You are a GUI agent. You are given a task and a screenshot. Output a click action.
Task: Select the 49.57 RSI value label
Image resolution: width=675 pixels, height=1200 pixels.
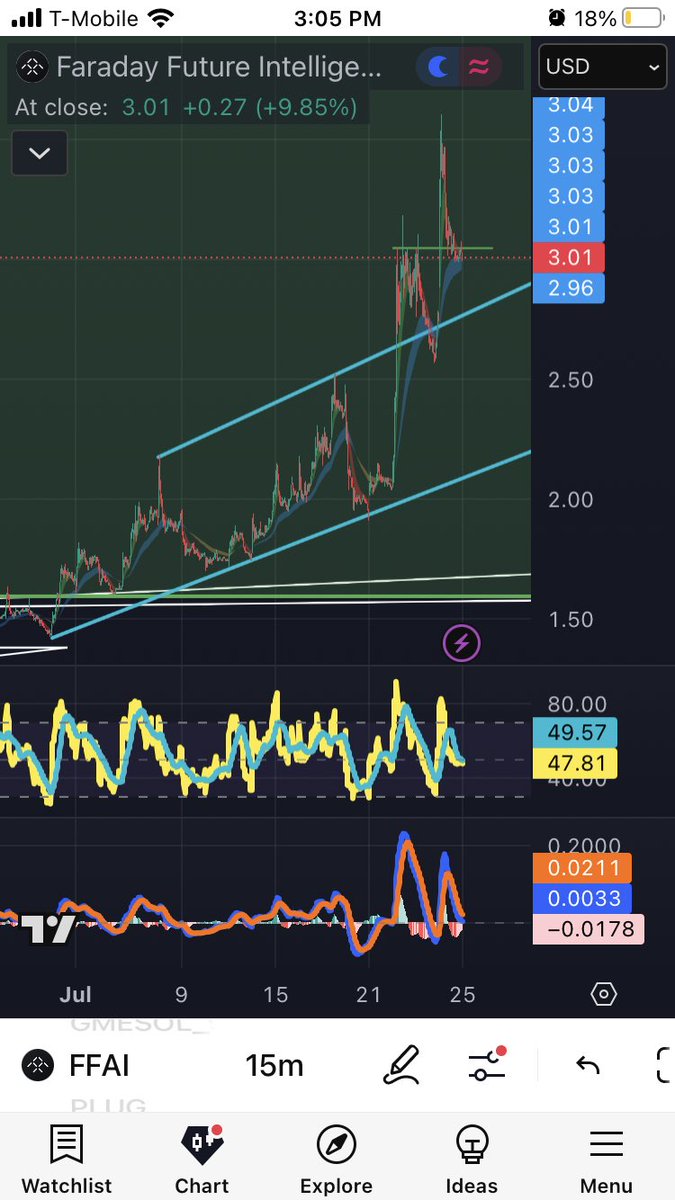tap(575, 733)
